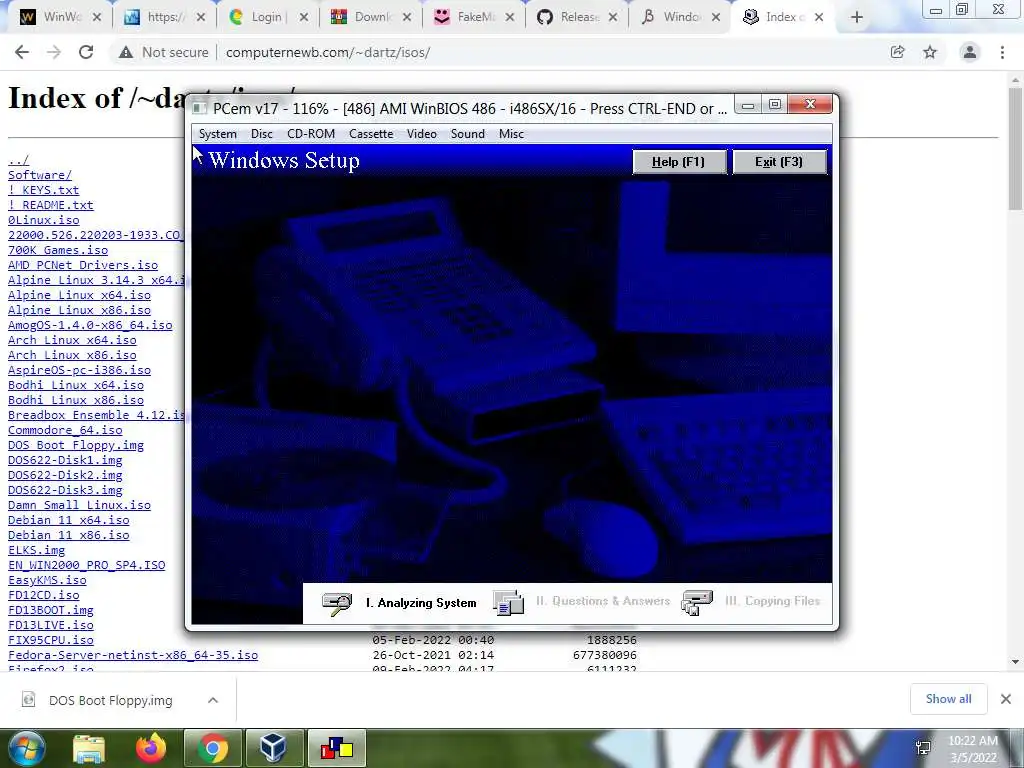The width and height of the screenshot is (1024, 768).
Task: Click the Questions & Answers step icon
Action: pyautogui.click(x=508, y=603)
